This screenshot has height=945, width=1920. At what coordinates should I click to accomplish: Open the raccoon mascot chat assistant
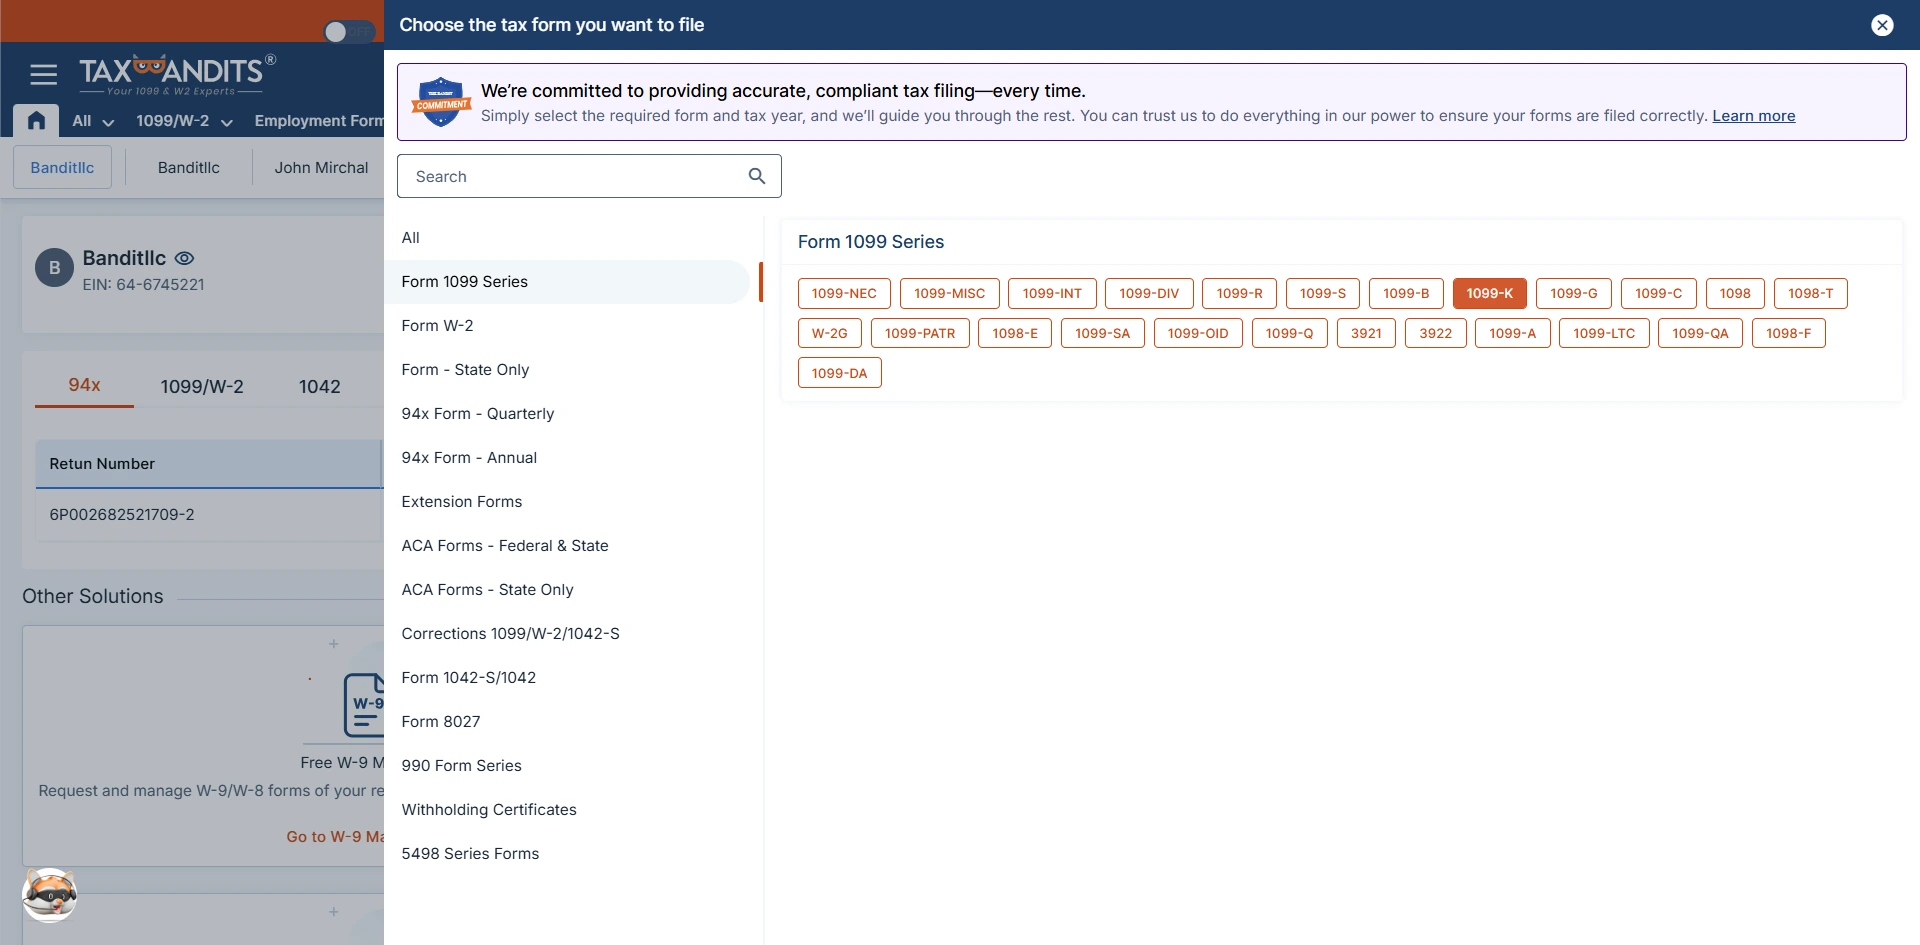point(49,894)
